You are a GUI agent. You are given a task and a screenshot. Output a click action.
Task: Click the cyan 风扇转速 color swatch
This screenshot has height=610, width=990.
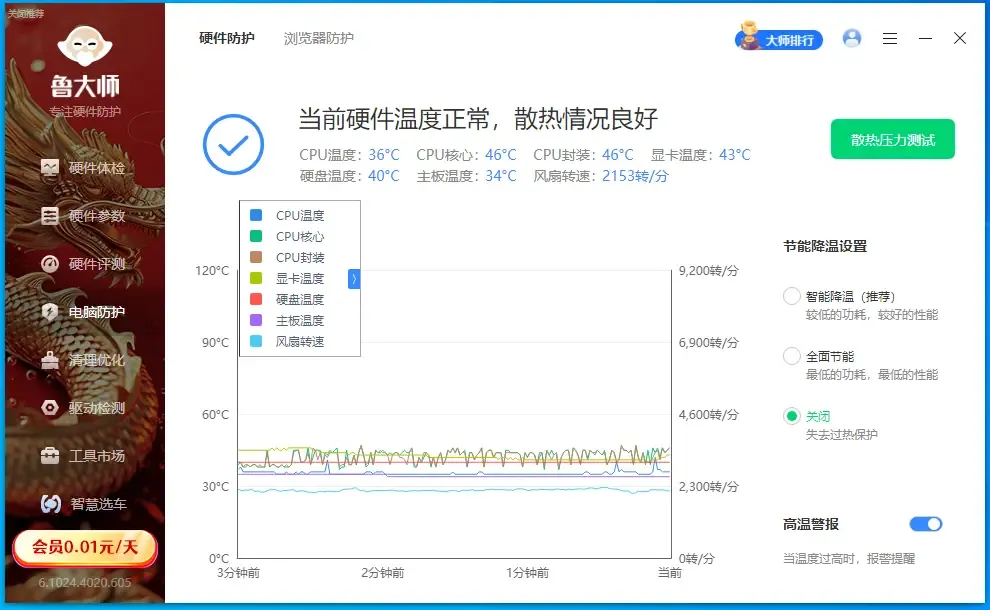click(x=256, y=341)
